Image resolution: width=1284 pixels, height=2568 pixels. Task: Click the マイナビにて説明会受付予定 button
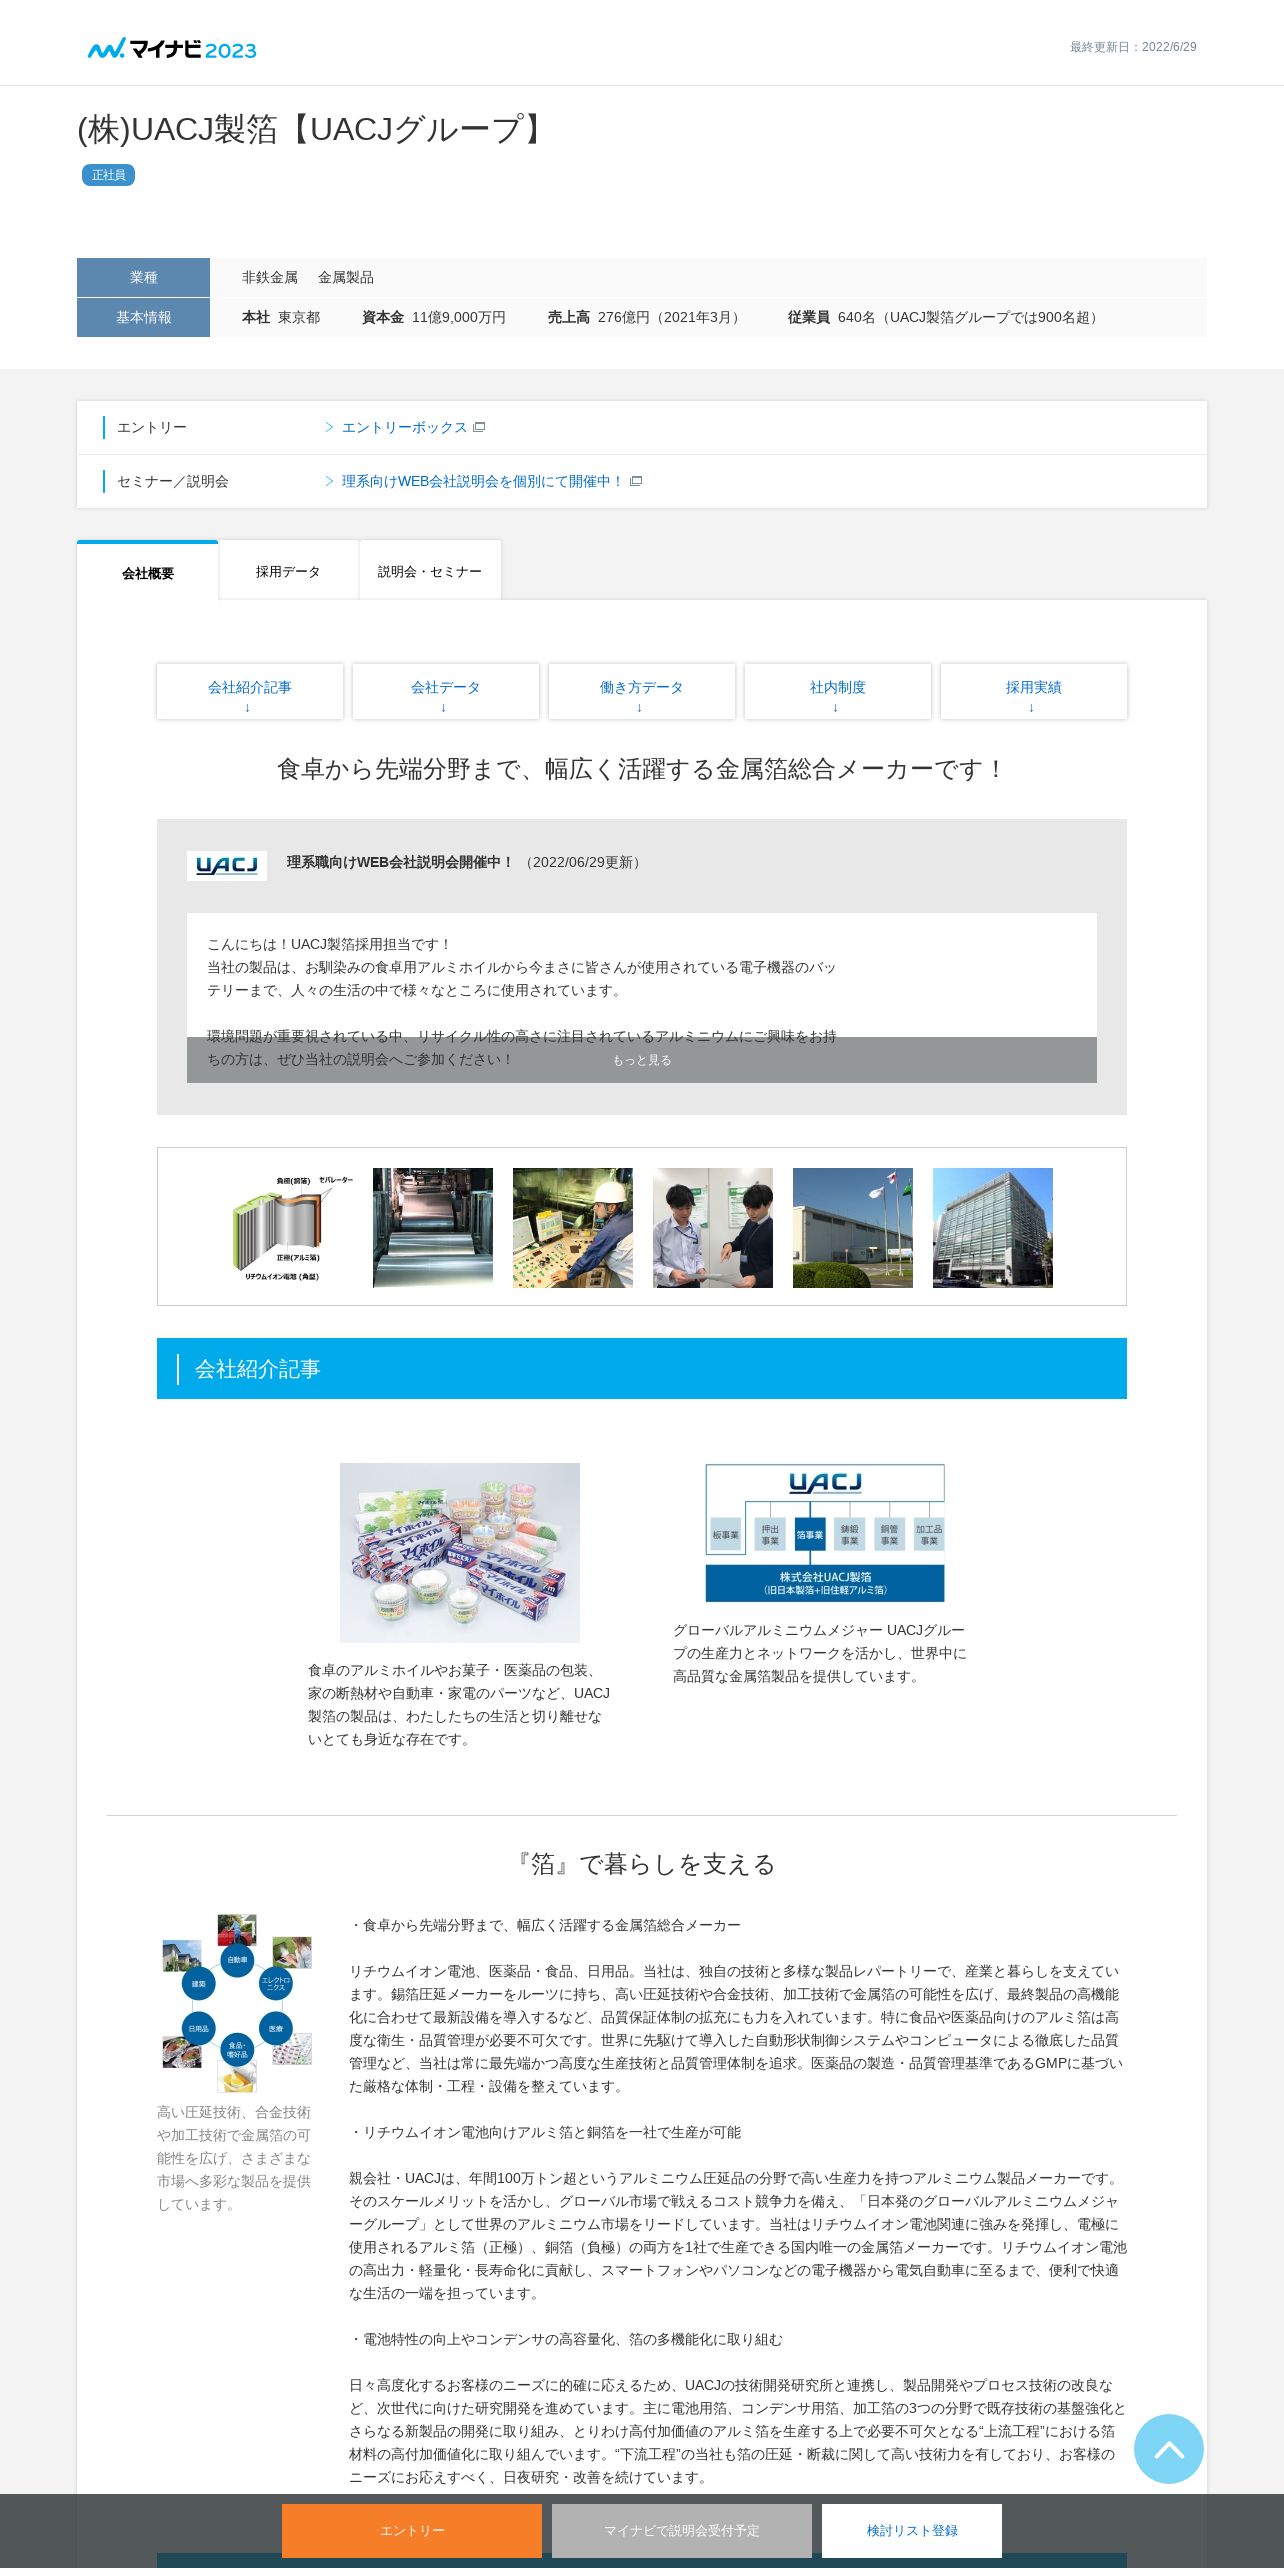point(682,2531)
